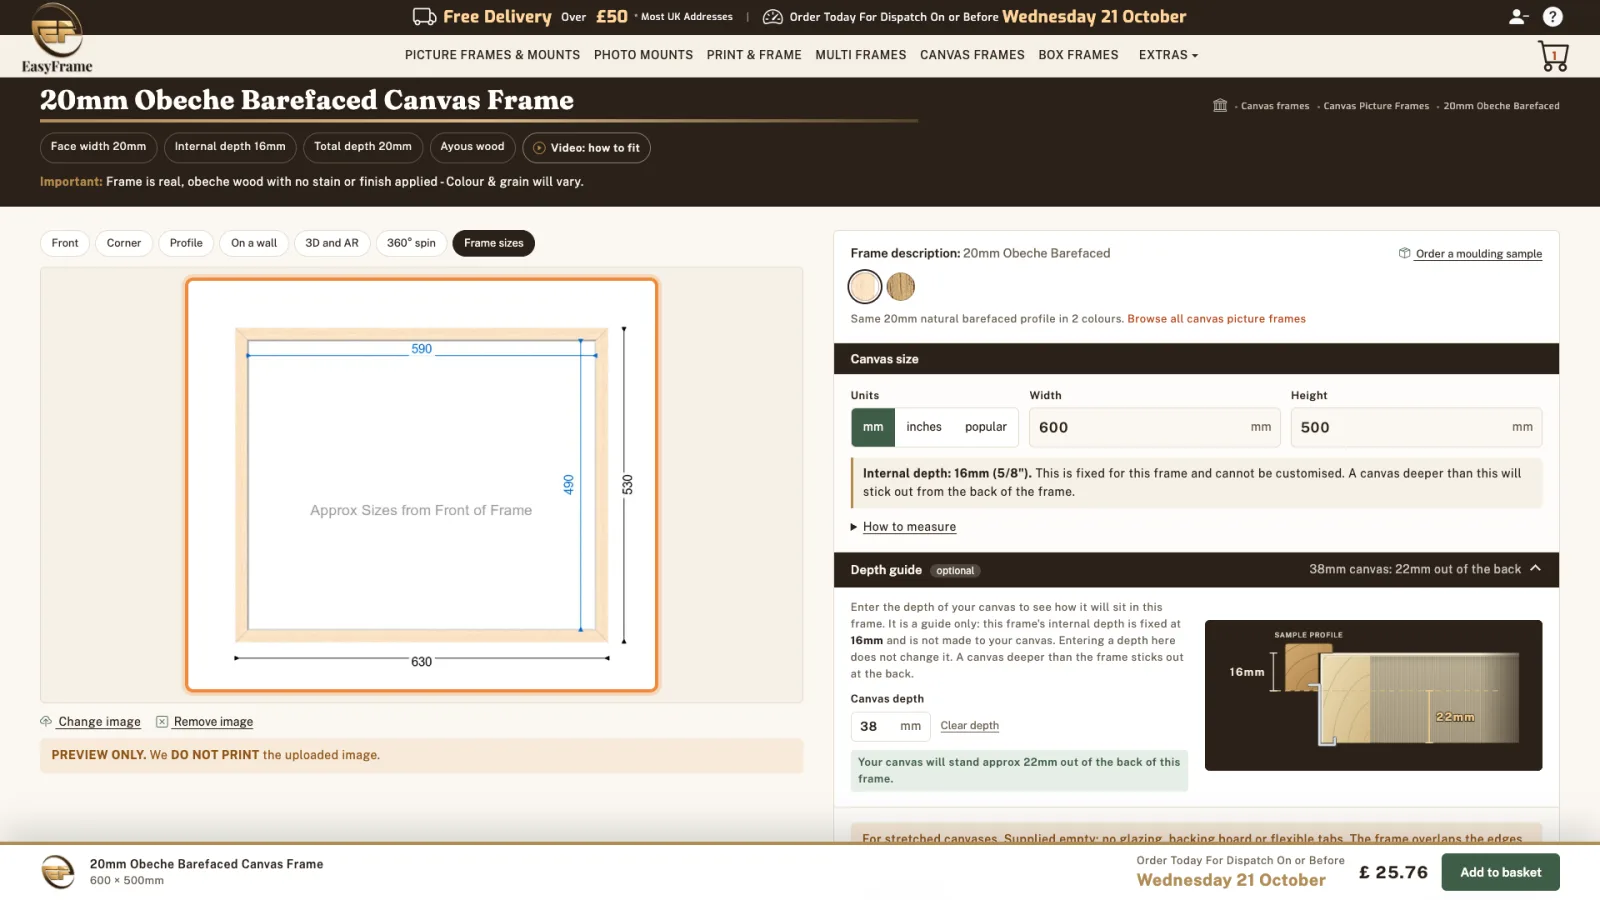Expand How to measure details
This screenshot has height=900, width=1600.
pyautogui.click(x=909, y=527)
